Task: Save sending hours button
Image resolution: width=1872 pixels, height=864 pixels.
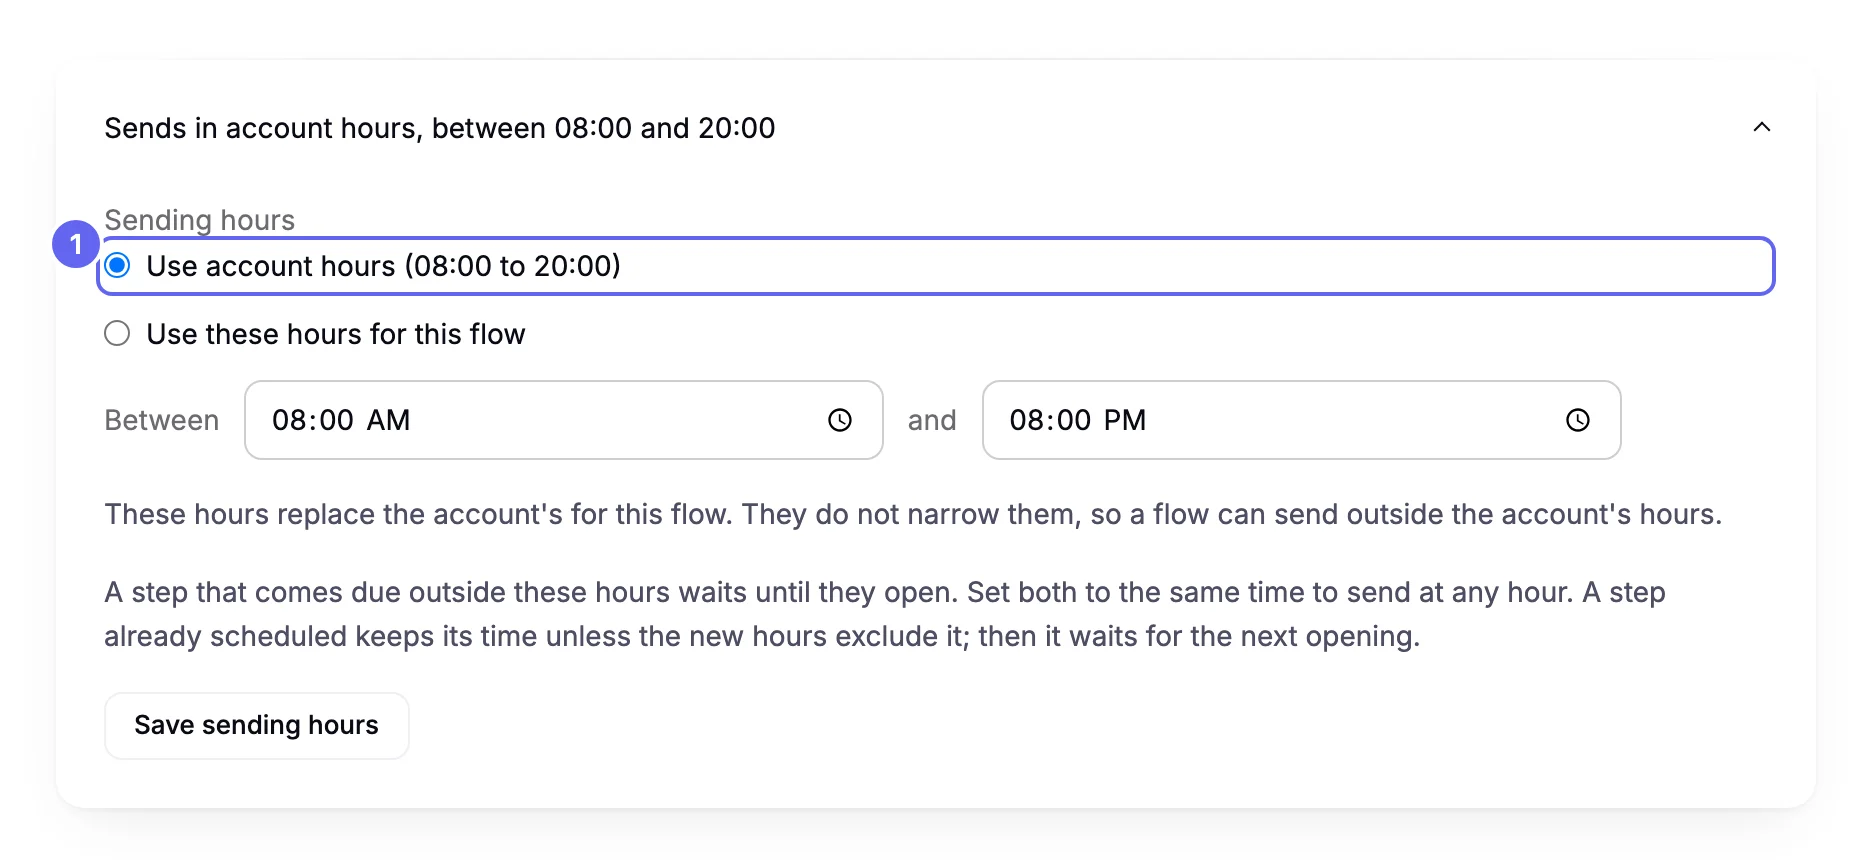Action: [257, 726]
